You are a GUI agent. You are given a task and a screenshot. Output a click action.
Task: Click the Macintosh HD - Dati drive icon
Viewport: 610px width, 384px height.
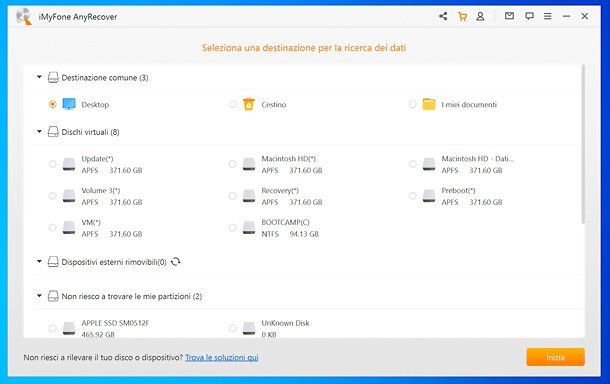(429, 164)
